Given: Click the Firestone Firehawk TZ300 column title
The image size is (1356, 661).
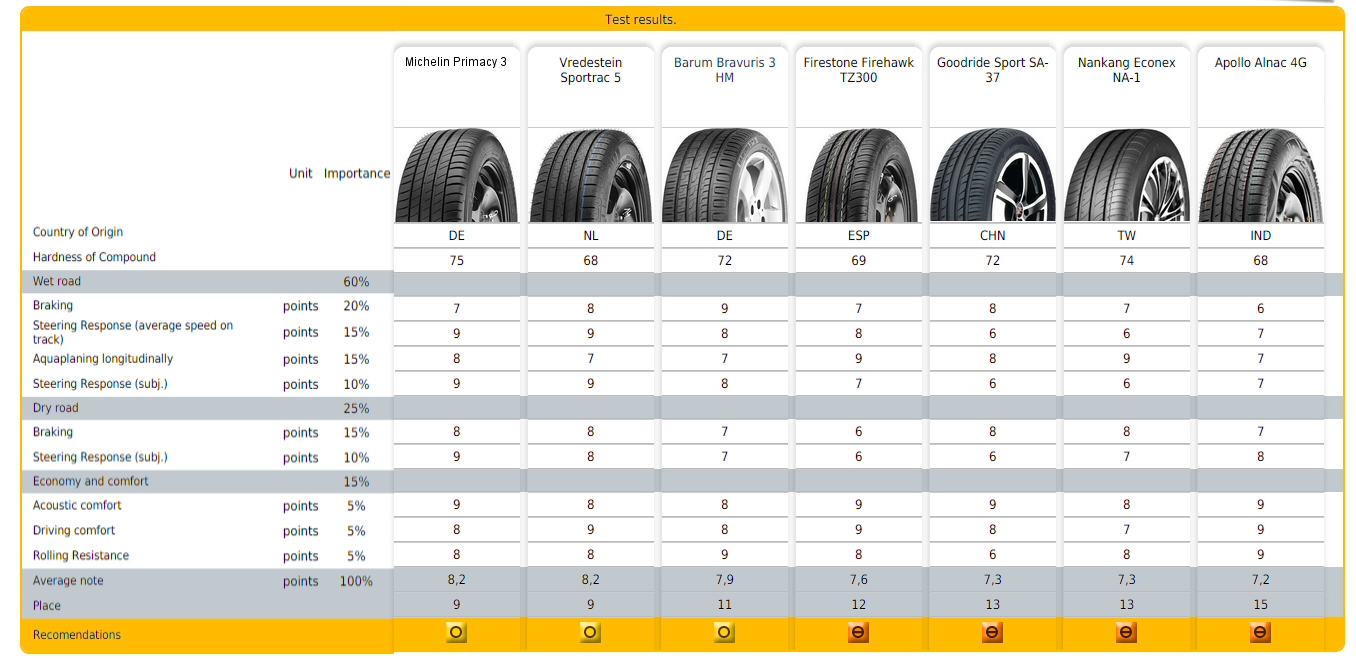Looking at the screenshot, I should (859, 70).
